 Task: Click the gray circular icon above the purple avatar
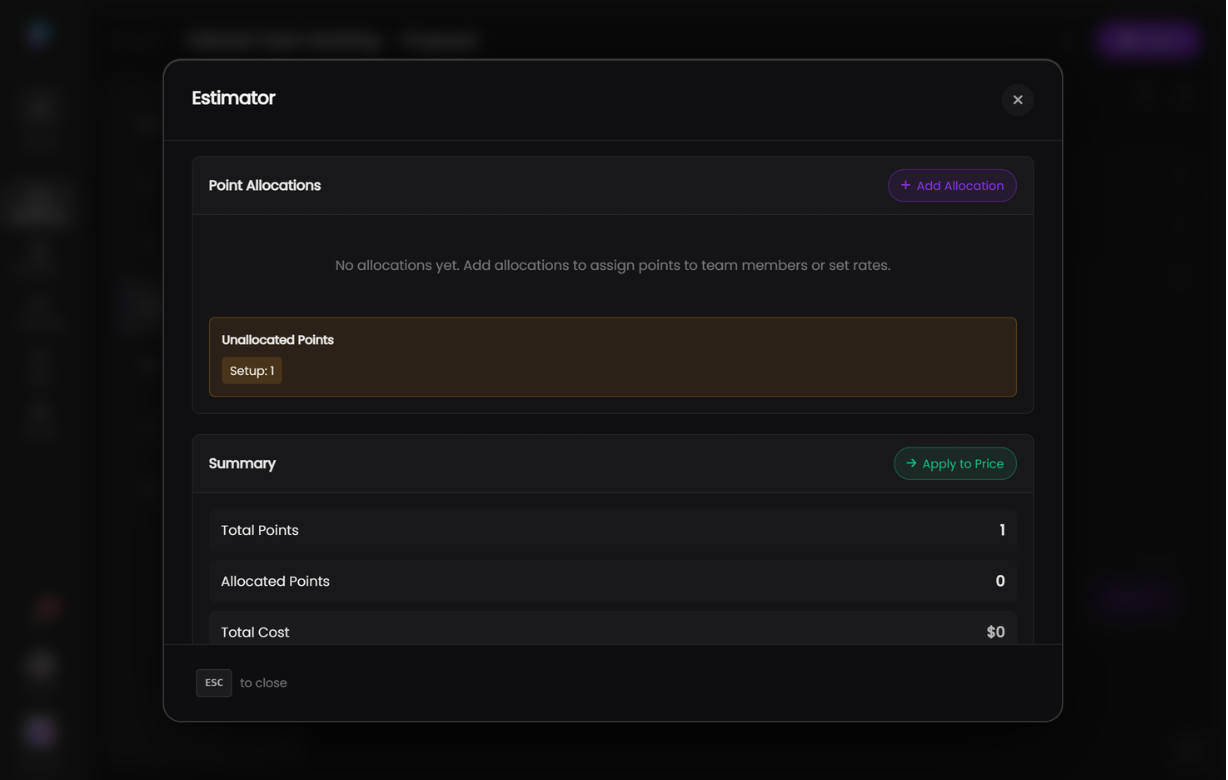40,665
